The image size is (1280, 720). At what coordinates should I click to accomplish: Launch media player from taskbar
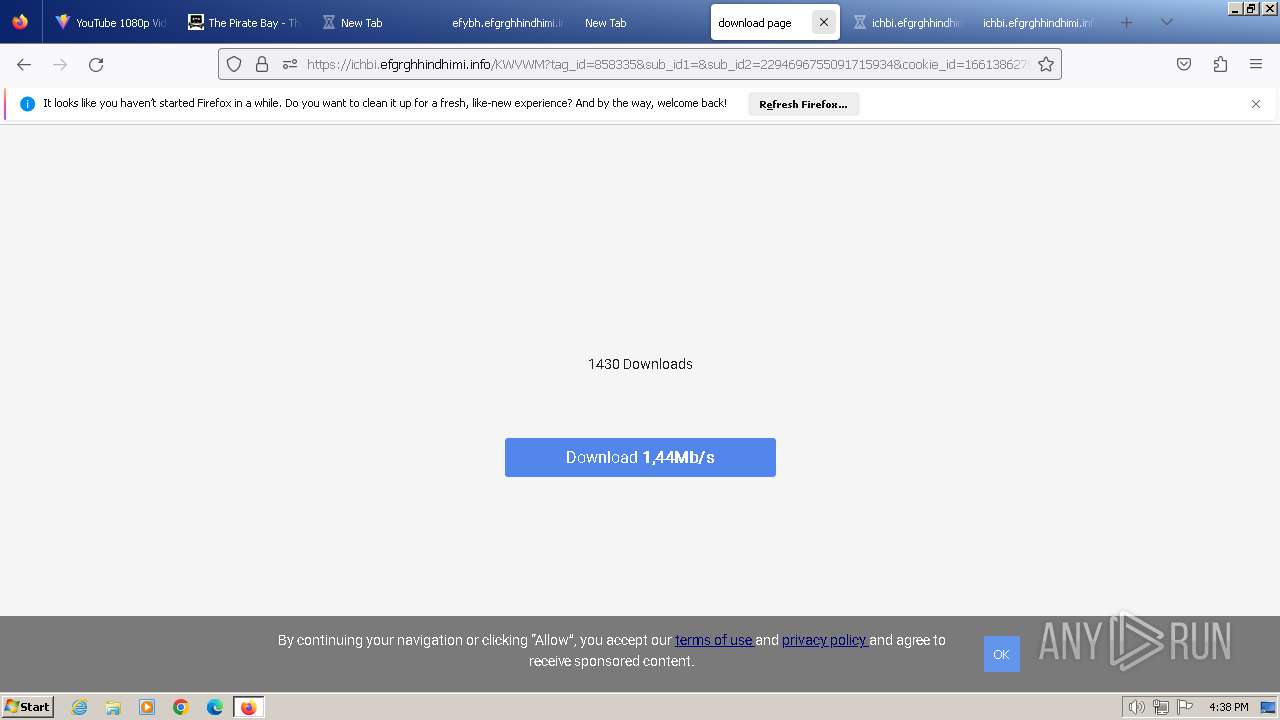tap(147, 707)
